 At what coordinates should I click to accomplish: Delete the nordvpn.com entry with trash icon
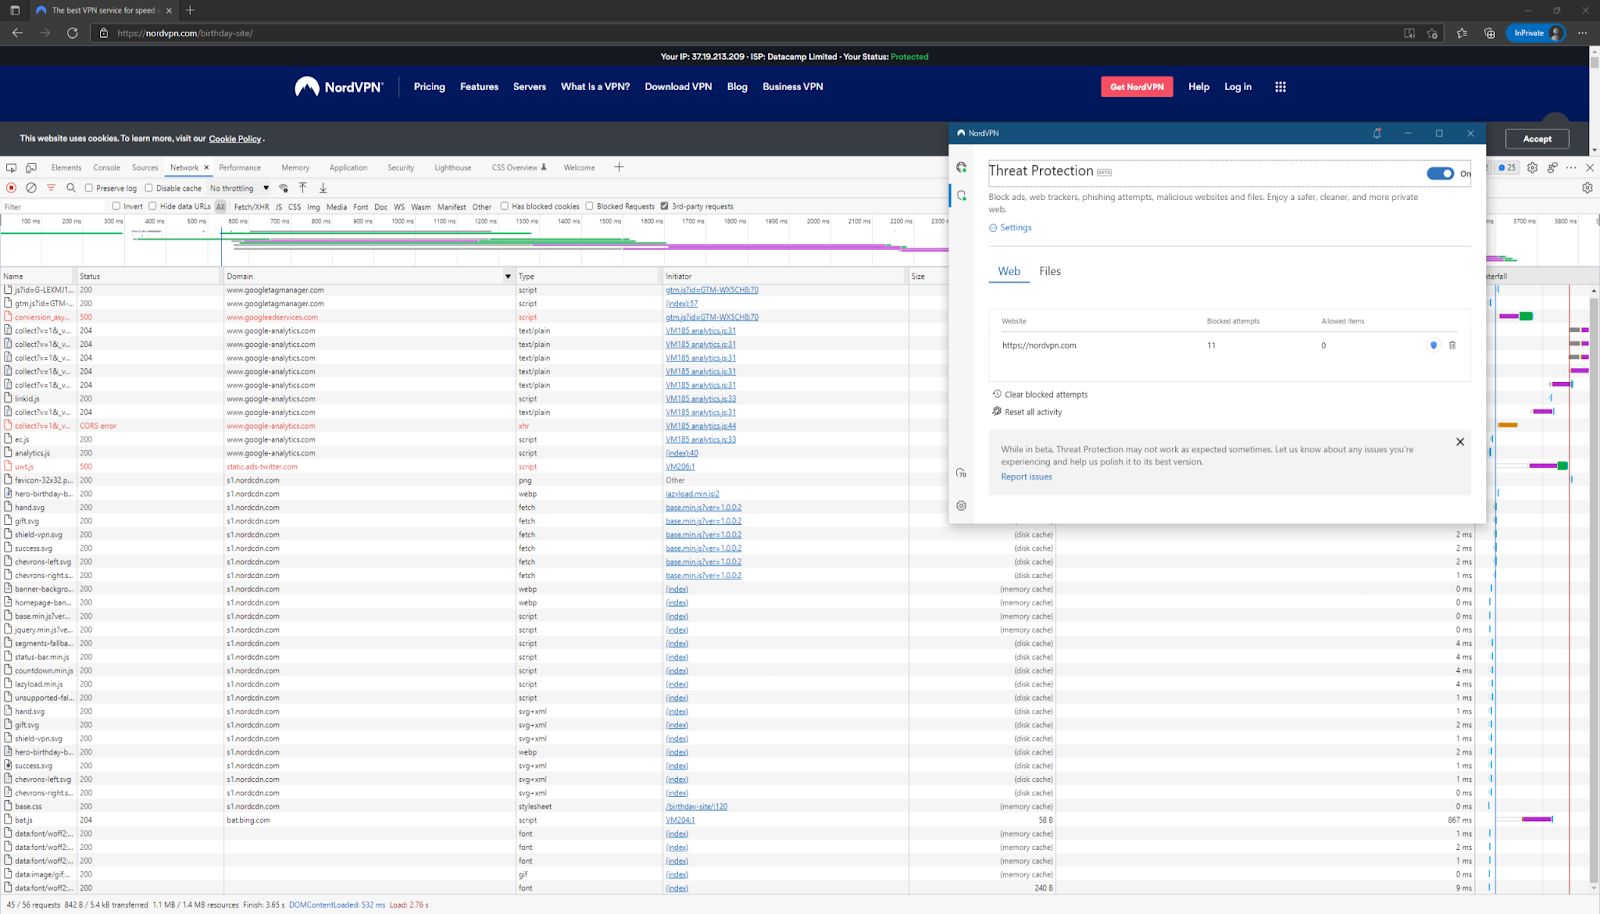pyautogui.click(x=1452, y=346)
